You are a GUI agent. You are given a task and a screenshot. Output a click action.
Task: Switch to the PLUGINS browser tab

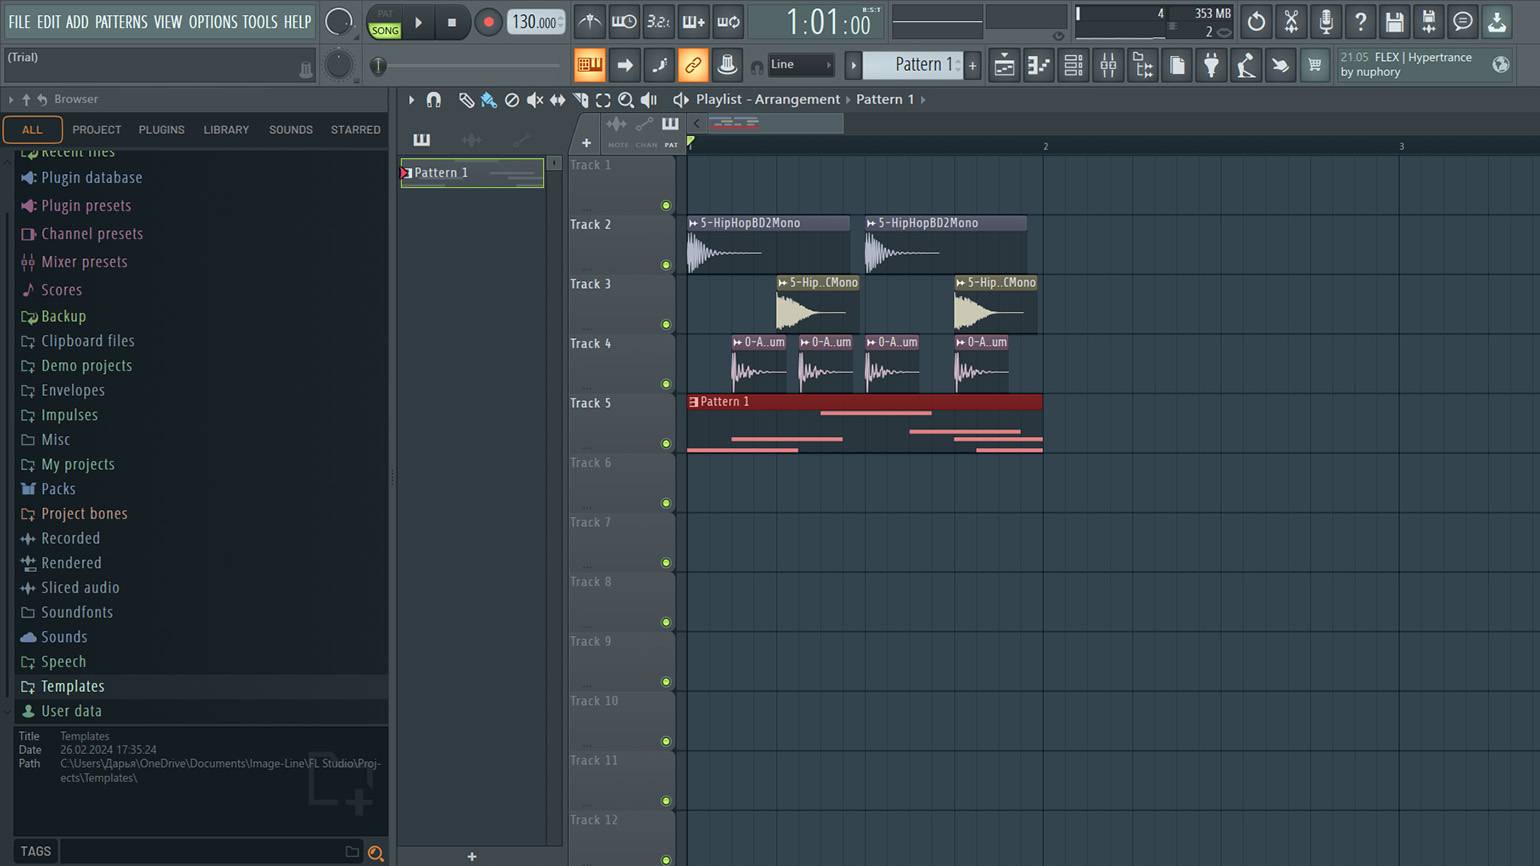pos(161,130)
